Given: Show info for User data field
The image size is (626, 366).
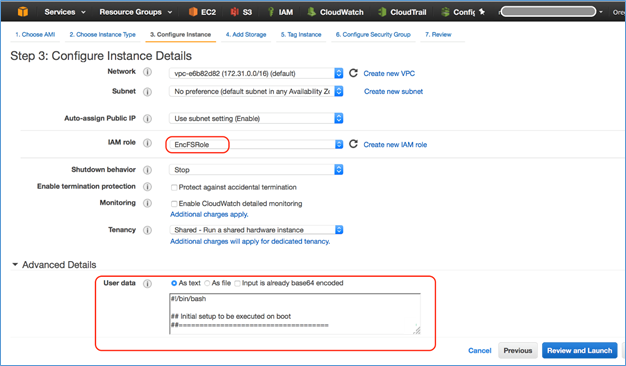Looking at the screenshot, I should click(147, 283).
